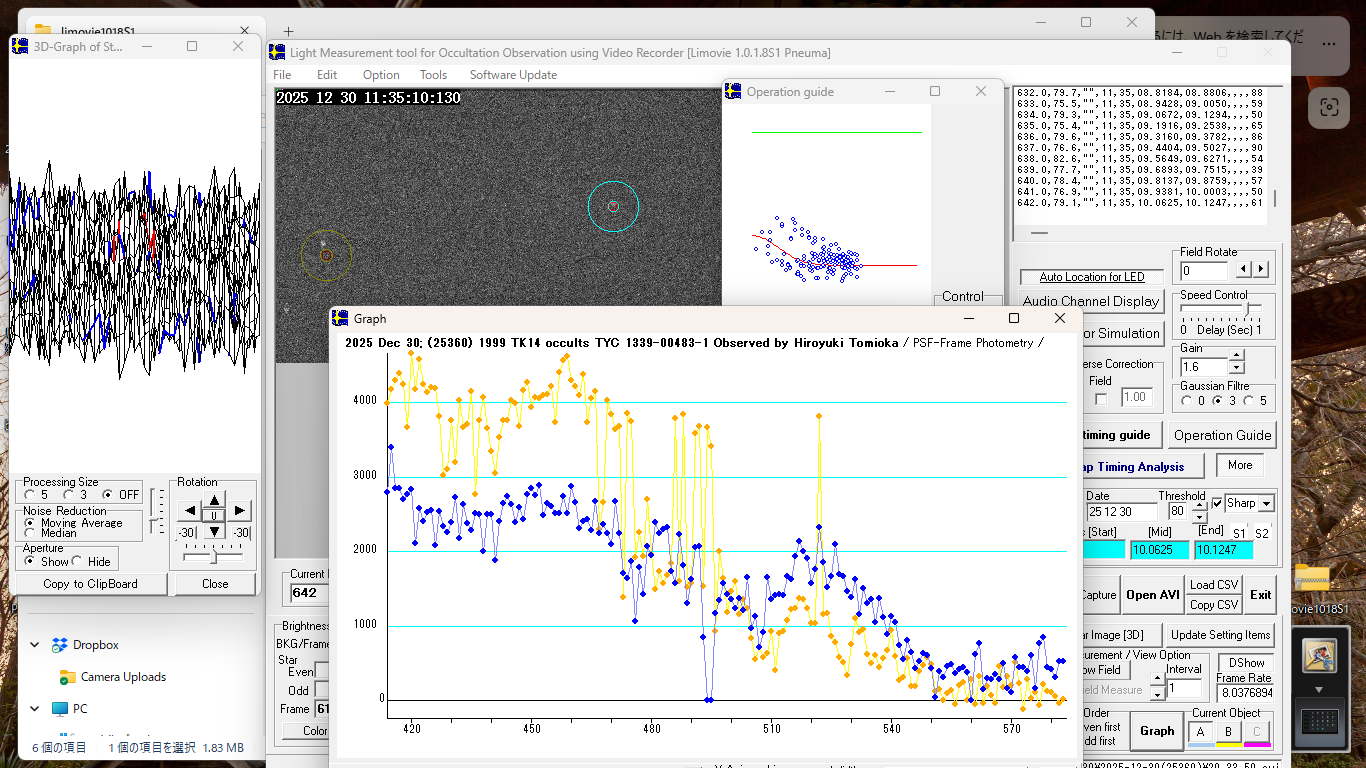Click Field Rotate right arrow button
Screen dimensions: 1366x768
point(1261,270)
